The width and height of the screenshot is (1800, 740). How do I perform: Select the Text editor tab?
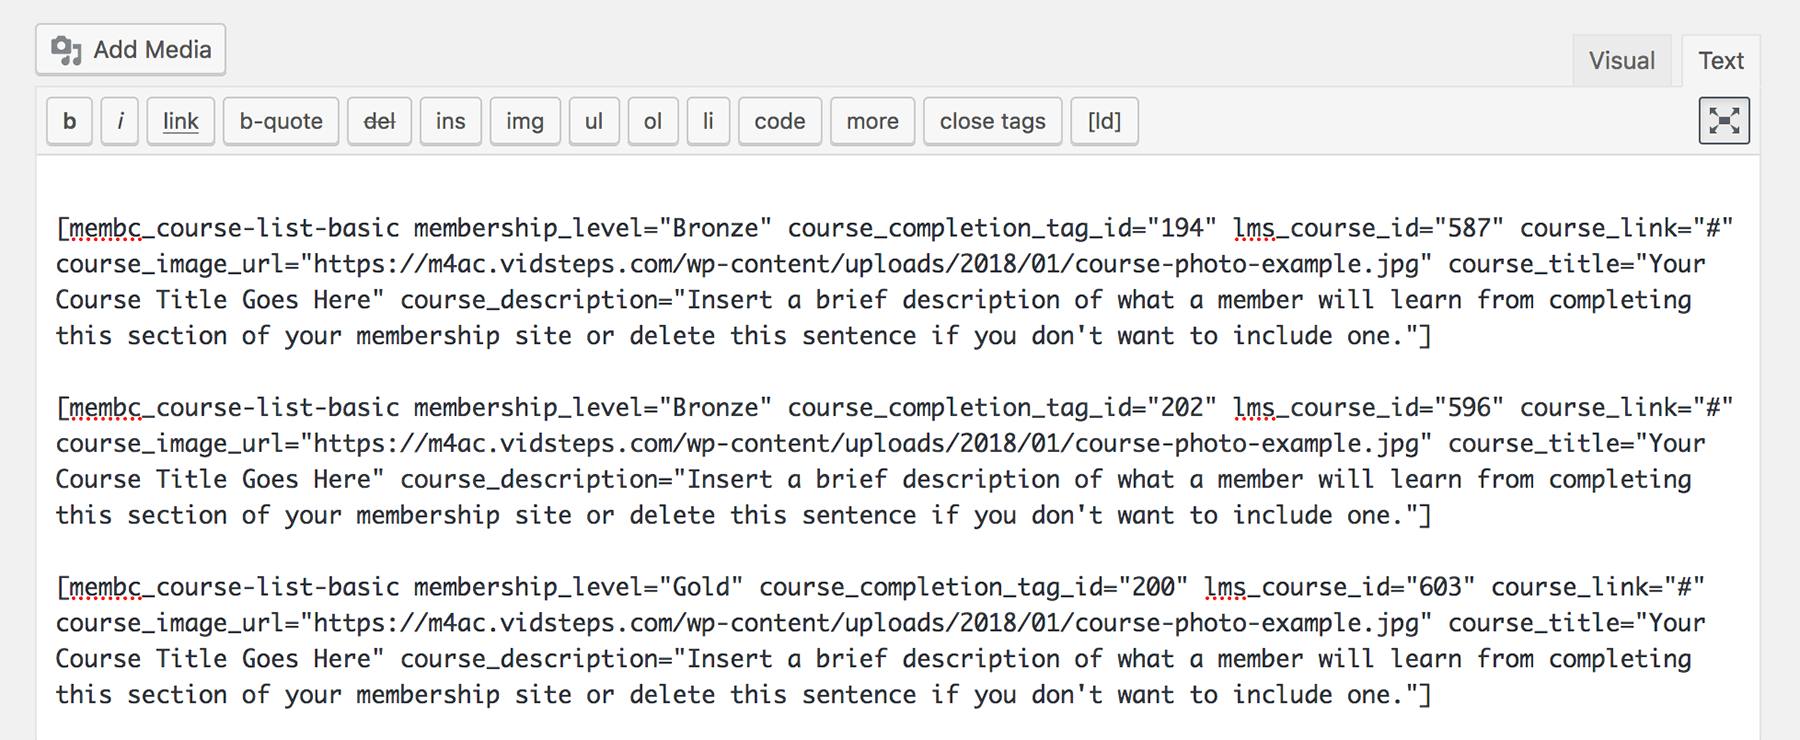[1721, 61]
